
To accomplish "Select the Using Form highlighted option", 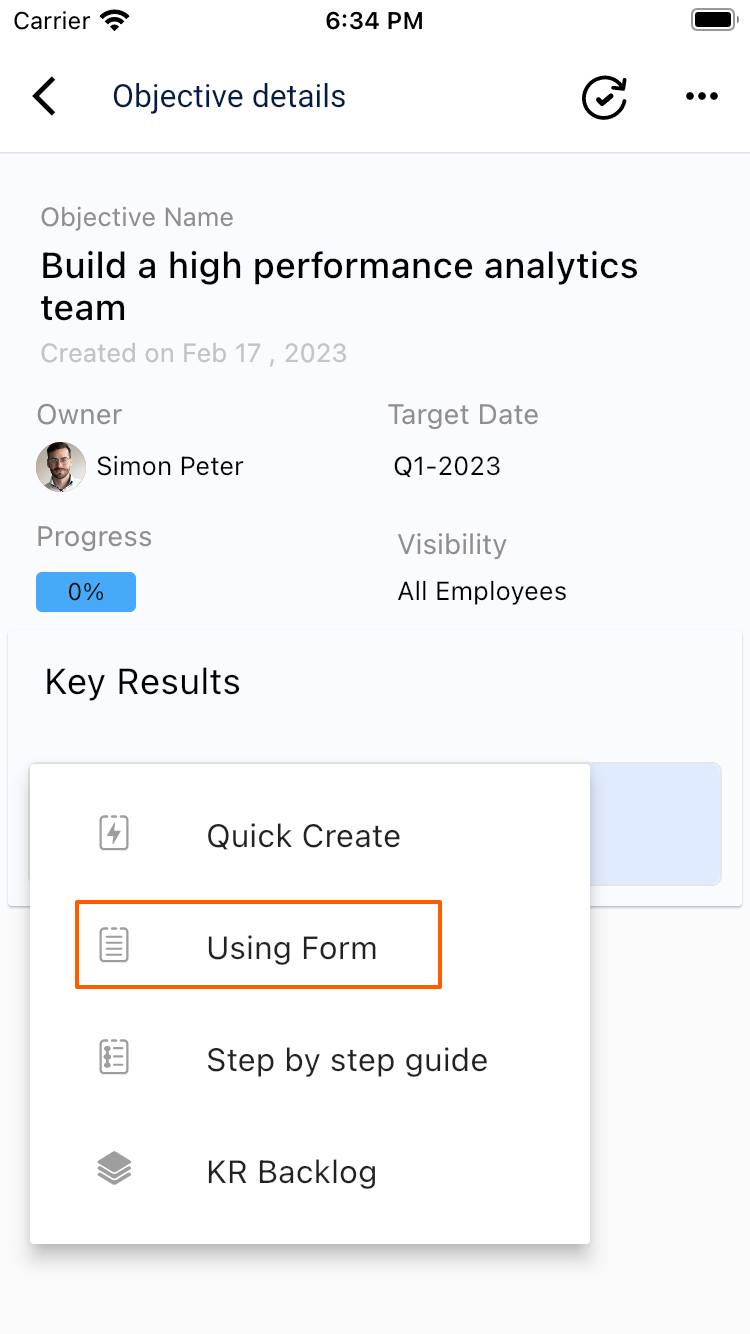I will [291, 947].
